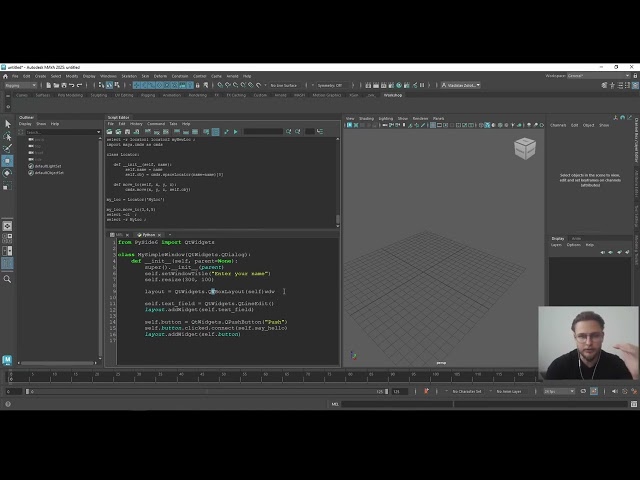
Task: Activate the Move tool in Tool Box
Action: (x=7, y=161)
